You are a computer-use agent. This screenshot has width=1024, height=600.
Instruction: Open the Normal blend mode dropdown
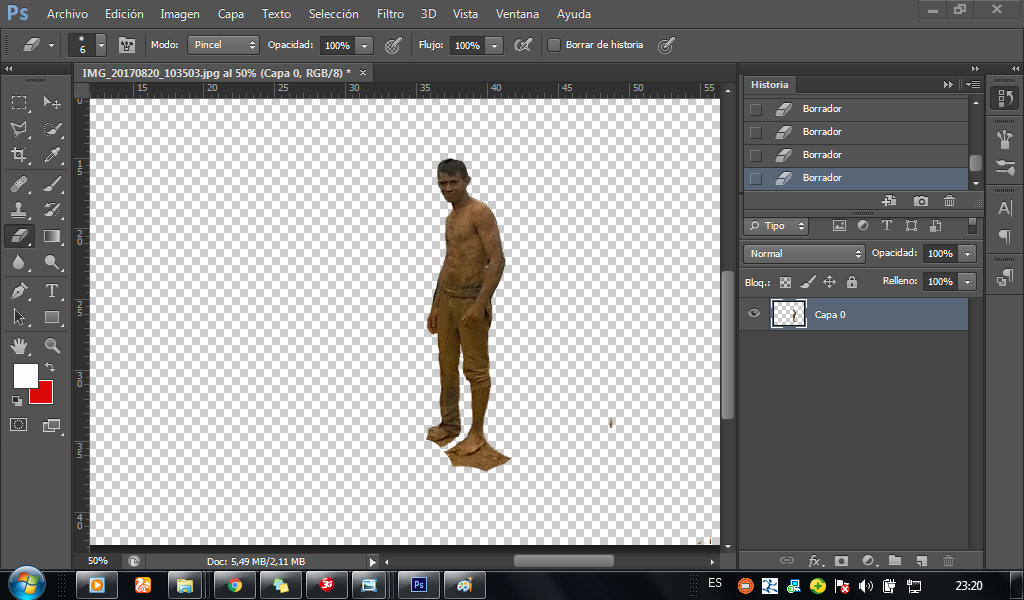pos(804,254)
